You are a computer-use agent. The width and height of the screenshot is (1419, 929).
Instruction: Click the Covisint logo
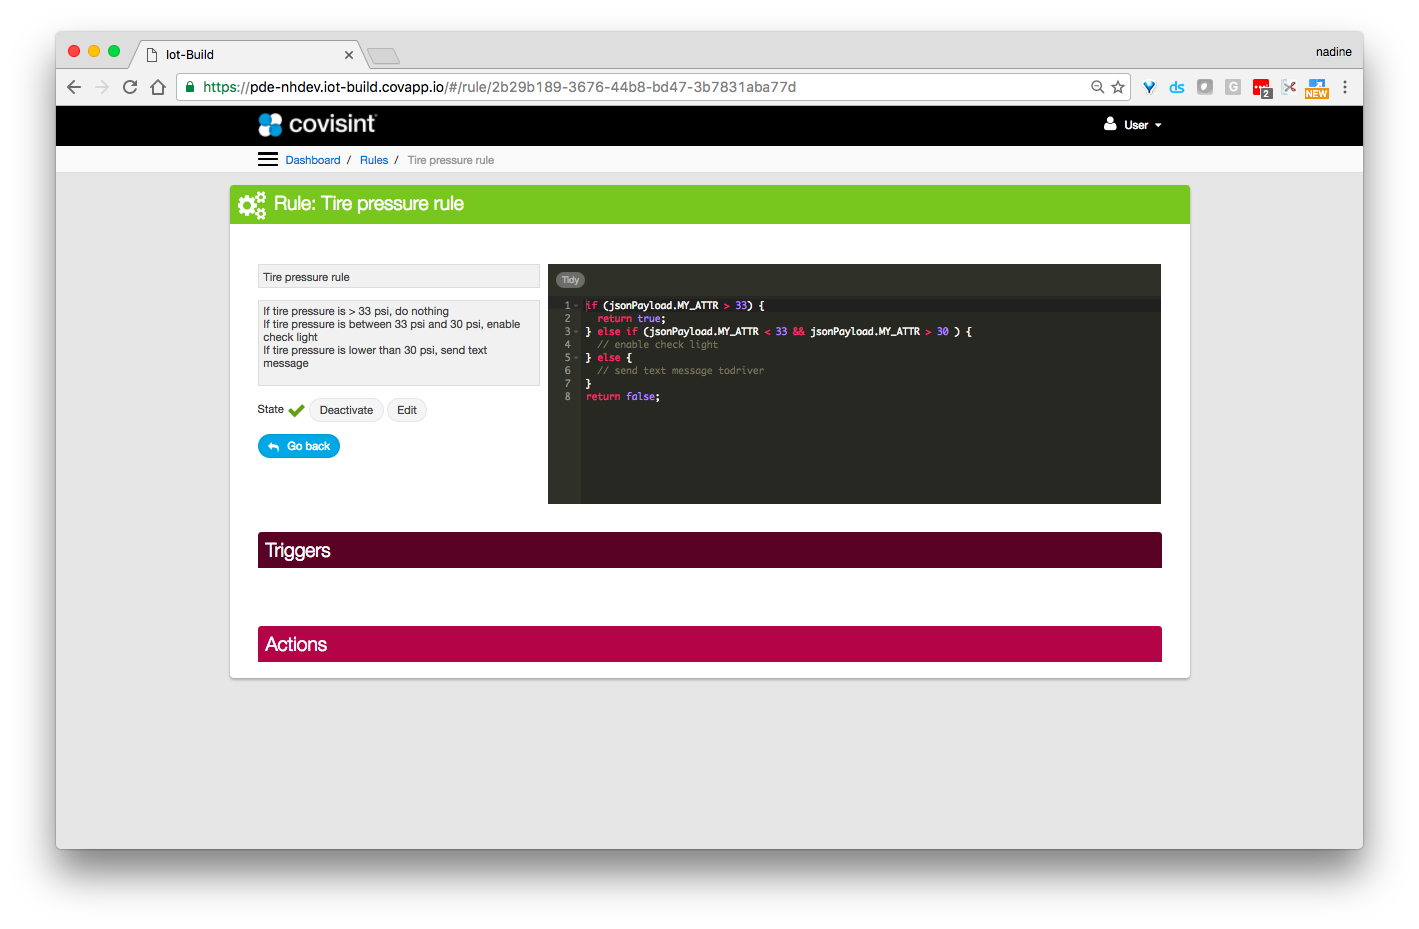[x=317, y=125]
